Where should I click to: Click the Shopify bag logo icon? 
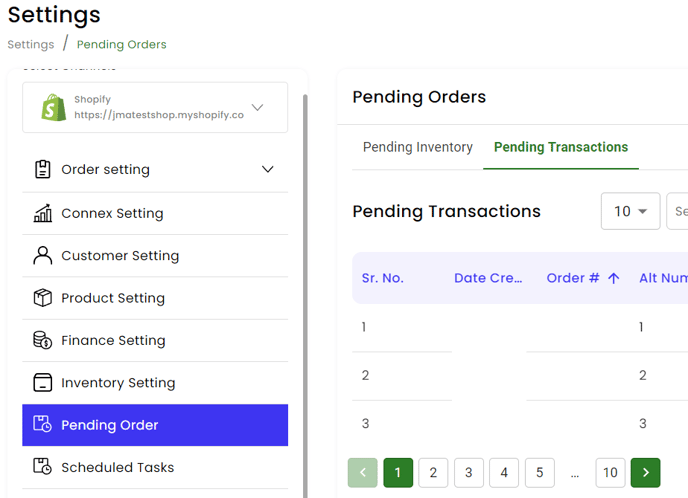coord(54,107)
